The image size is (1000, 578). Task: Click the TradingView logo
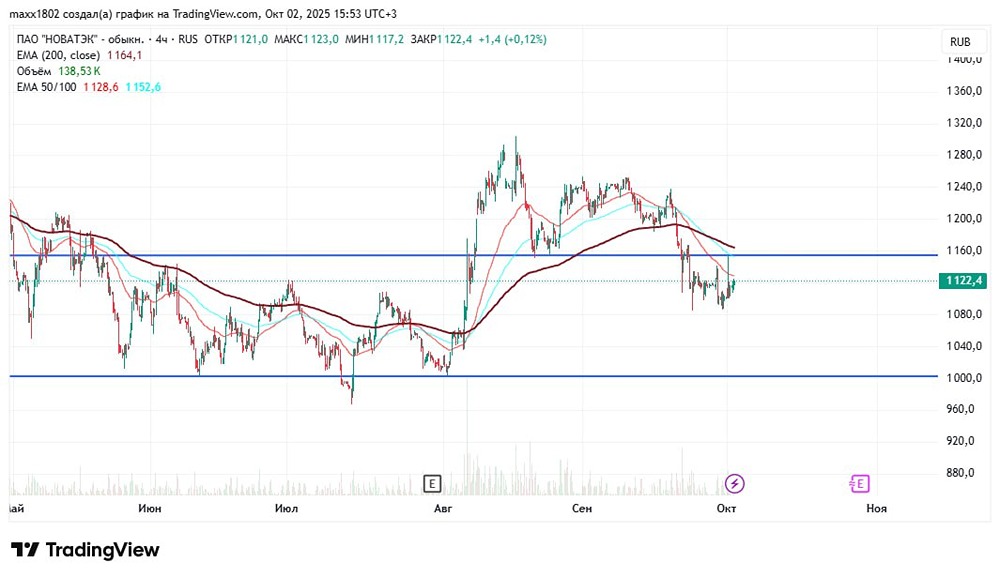click(85, 550)
